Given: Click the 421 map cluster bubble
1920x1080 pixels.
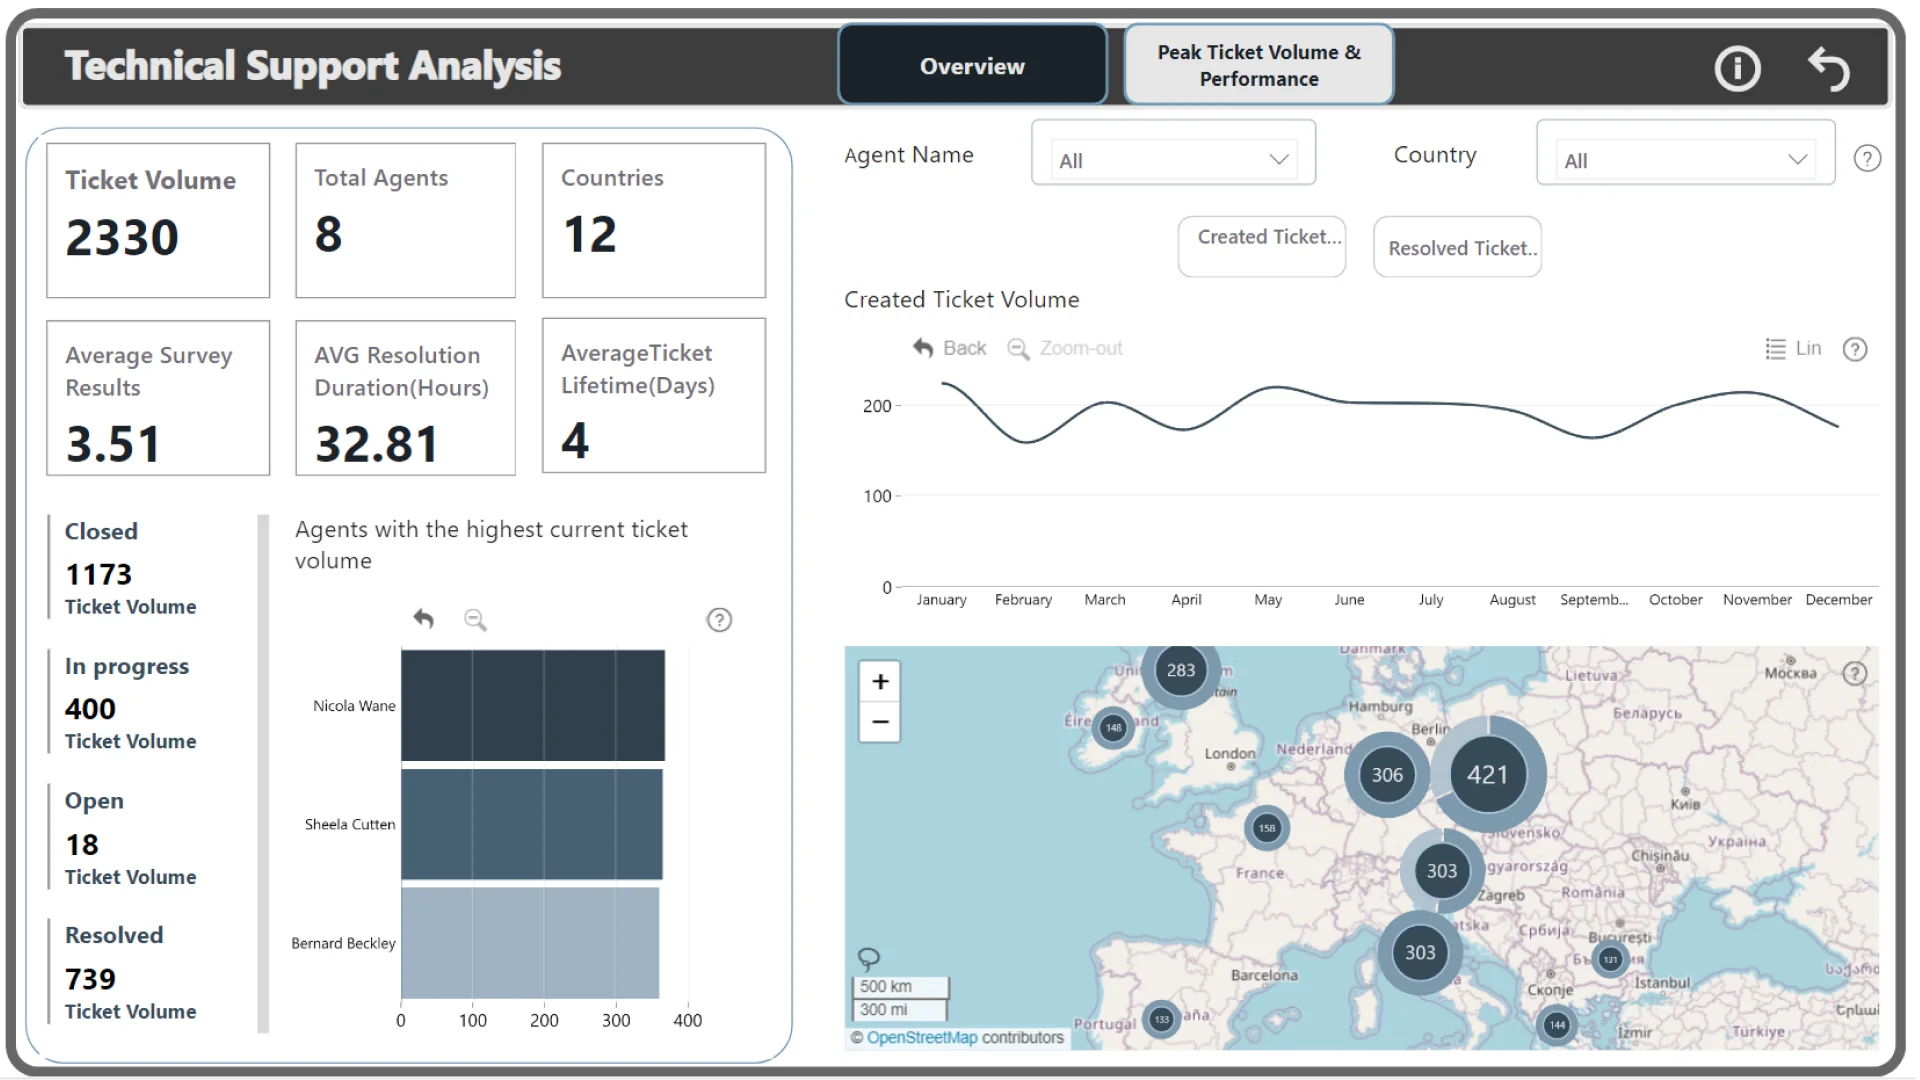Looking at the screenshot, I should tap(1487, 774).
